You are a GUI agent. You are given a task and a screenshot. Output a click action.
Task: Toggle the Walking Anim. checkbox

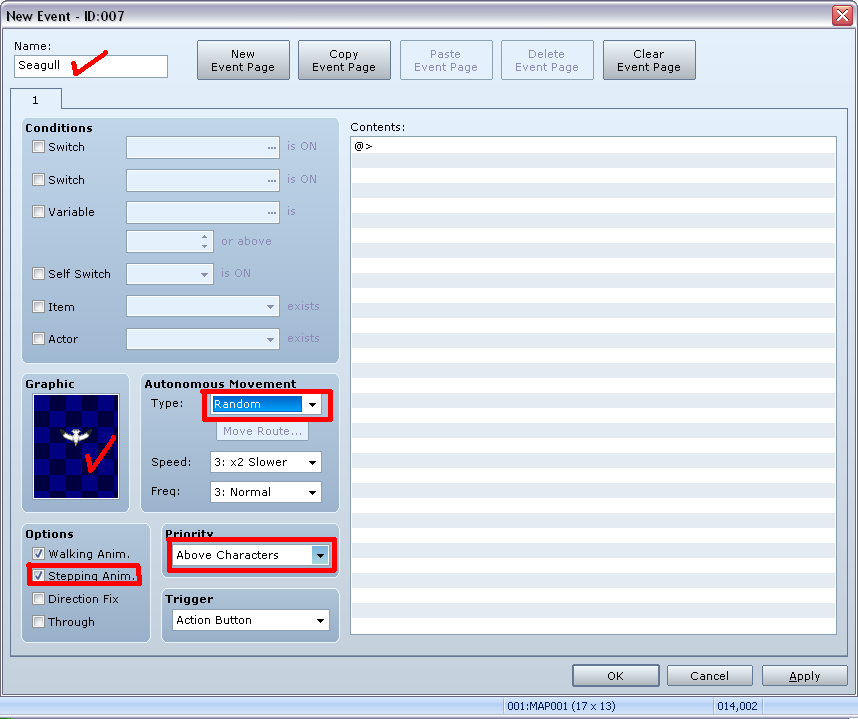[x=38, y=554]
